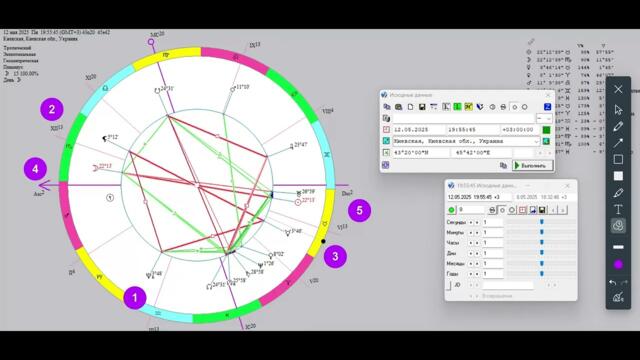640x360 pixels.
Task: Select the text T tool
Action: click(618, 209)
